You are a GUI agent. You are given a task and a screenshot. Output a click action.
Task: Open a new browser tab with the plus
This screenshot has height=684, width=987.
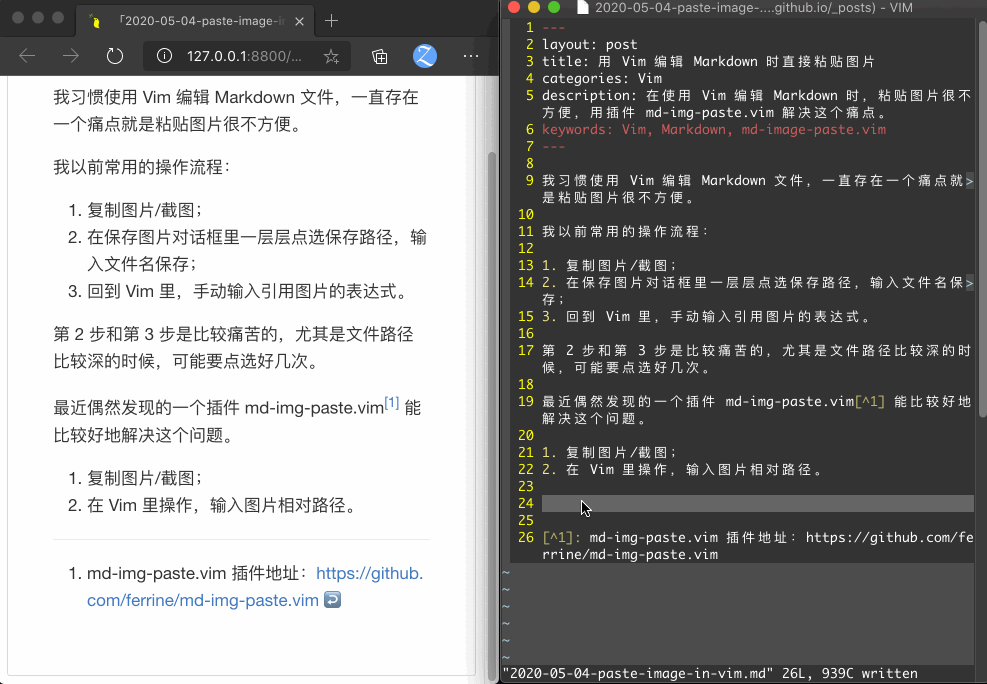[x=332, y=21]
